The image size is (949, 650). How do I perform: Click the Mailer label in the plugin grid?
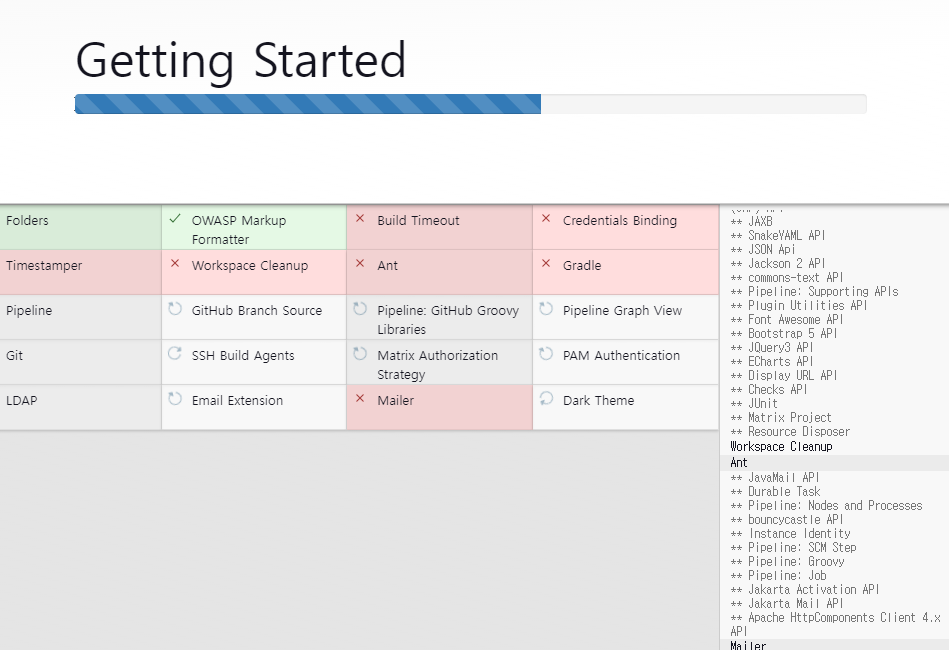395,401
